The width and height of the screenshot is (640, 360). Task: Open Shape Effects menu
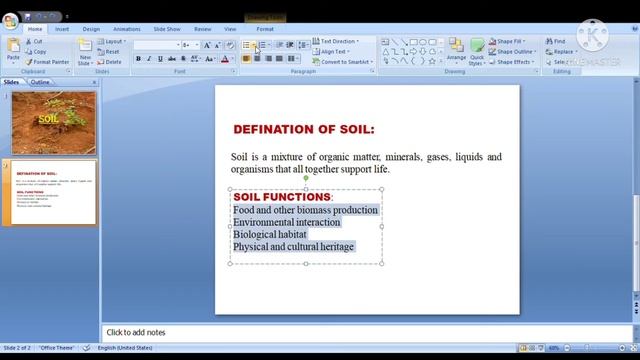(511, 62)
